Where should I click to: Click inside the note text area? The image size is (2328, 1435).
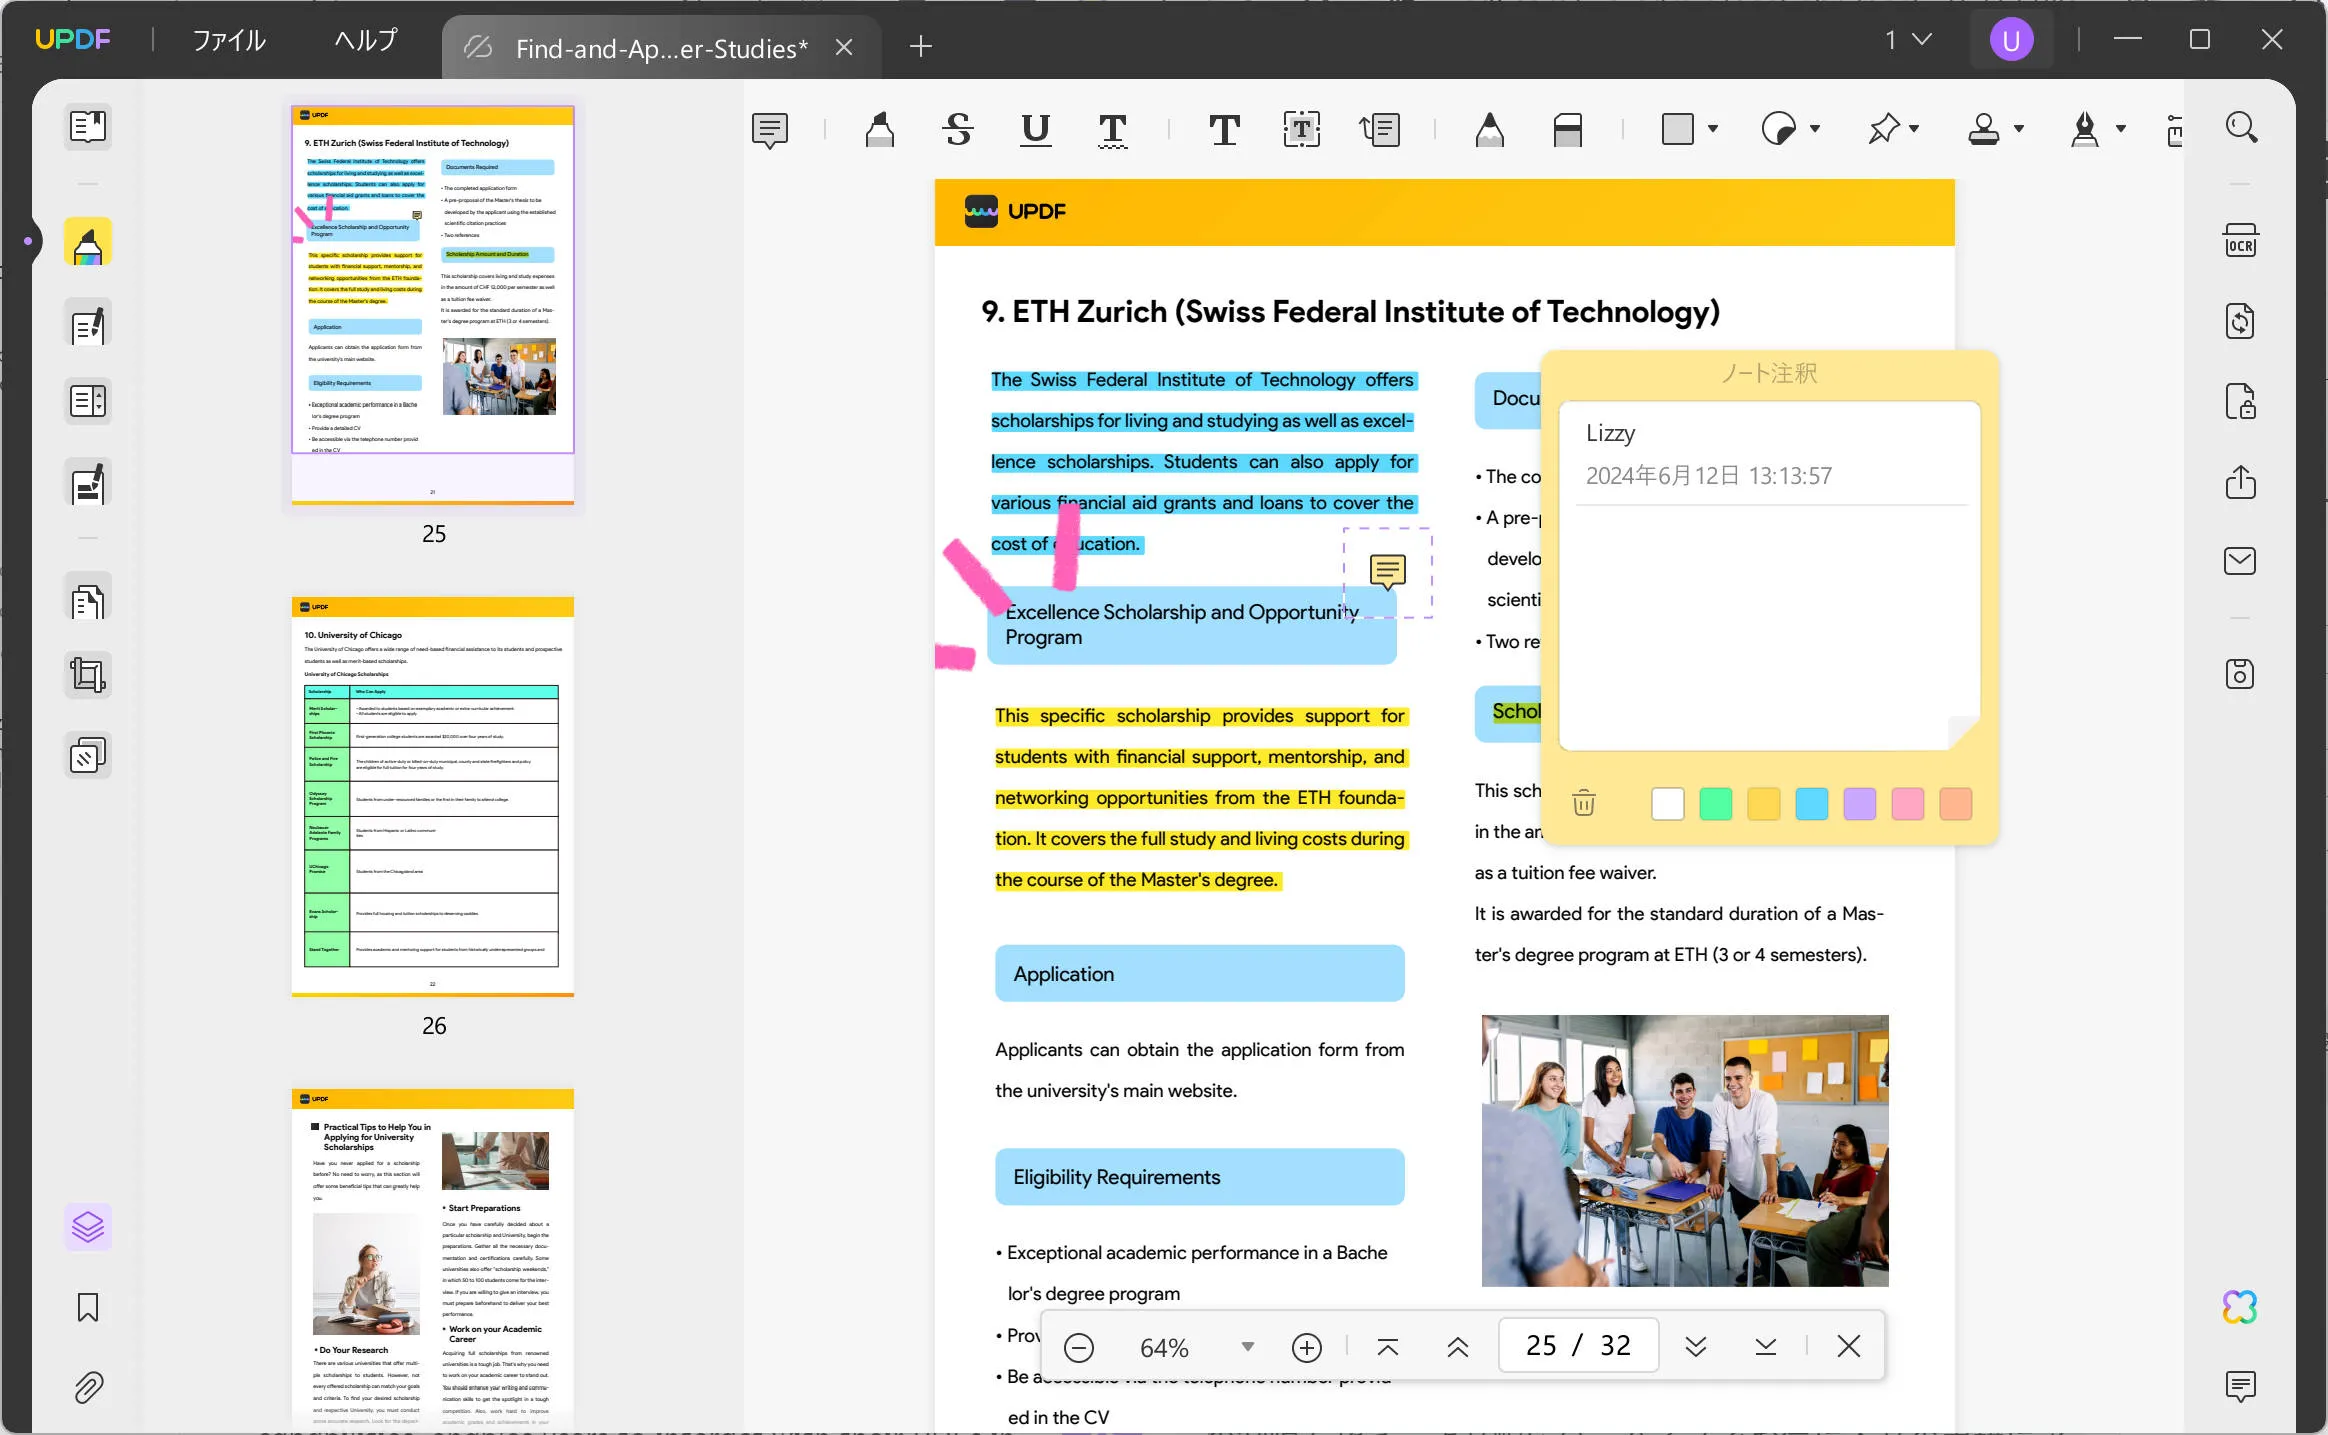(x=1769, y=625)
